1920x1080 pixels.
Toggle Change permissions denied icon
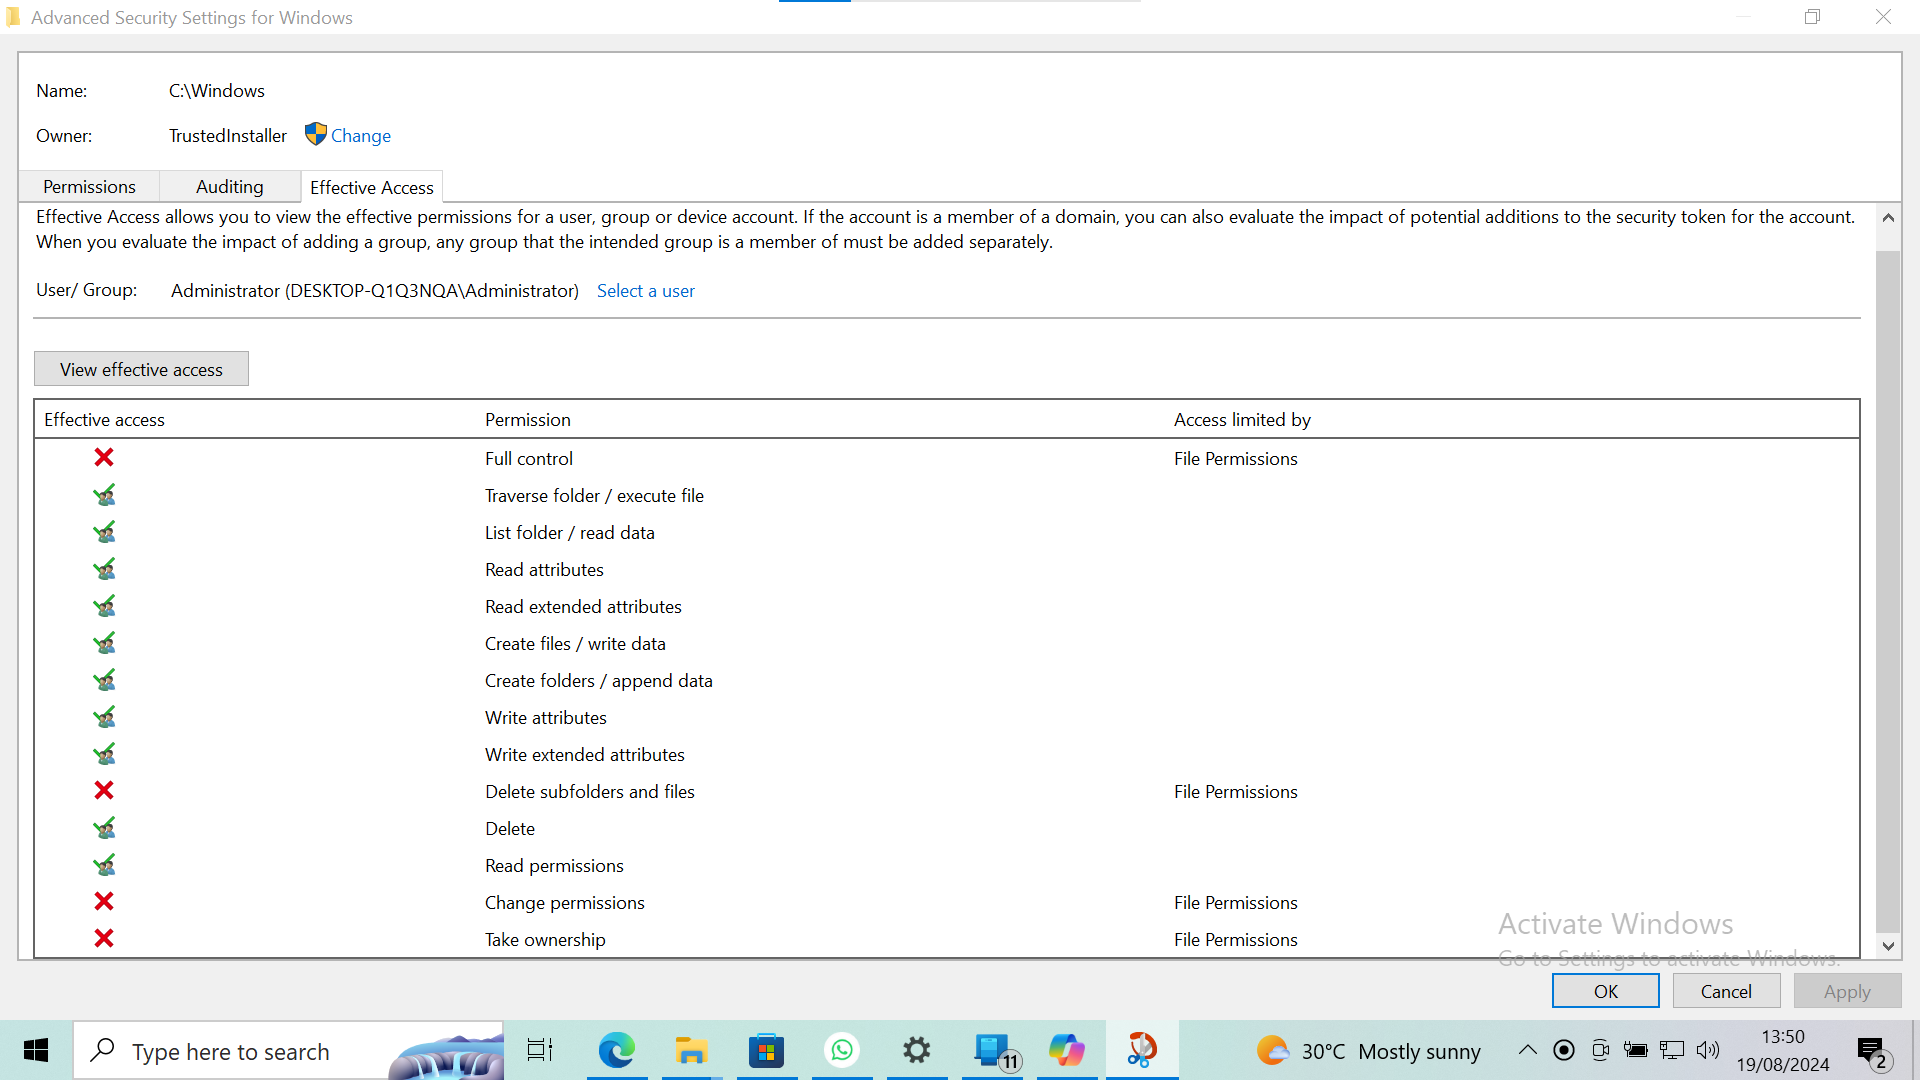tap(103, 902)
